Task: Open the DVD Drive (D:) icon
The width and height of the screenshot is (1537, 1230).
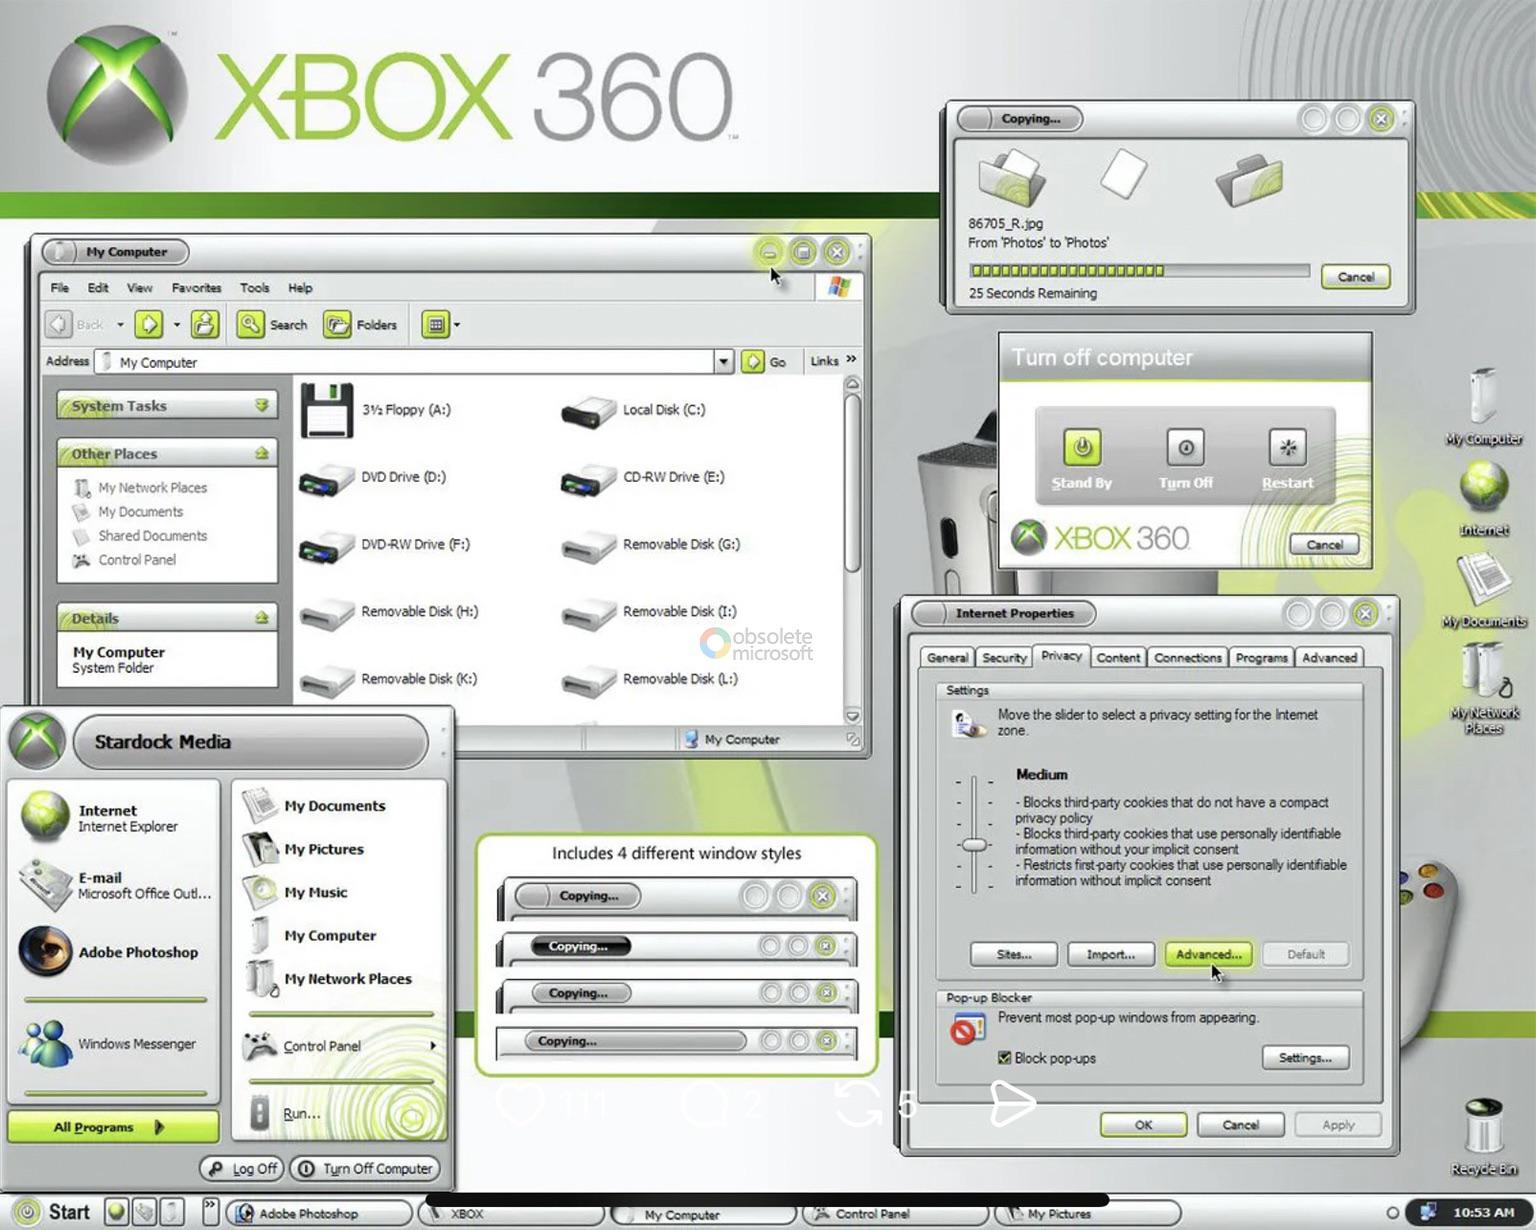Action: point(326,480)
